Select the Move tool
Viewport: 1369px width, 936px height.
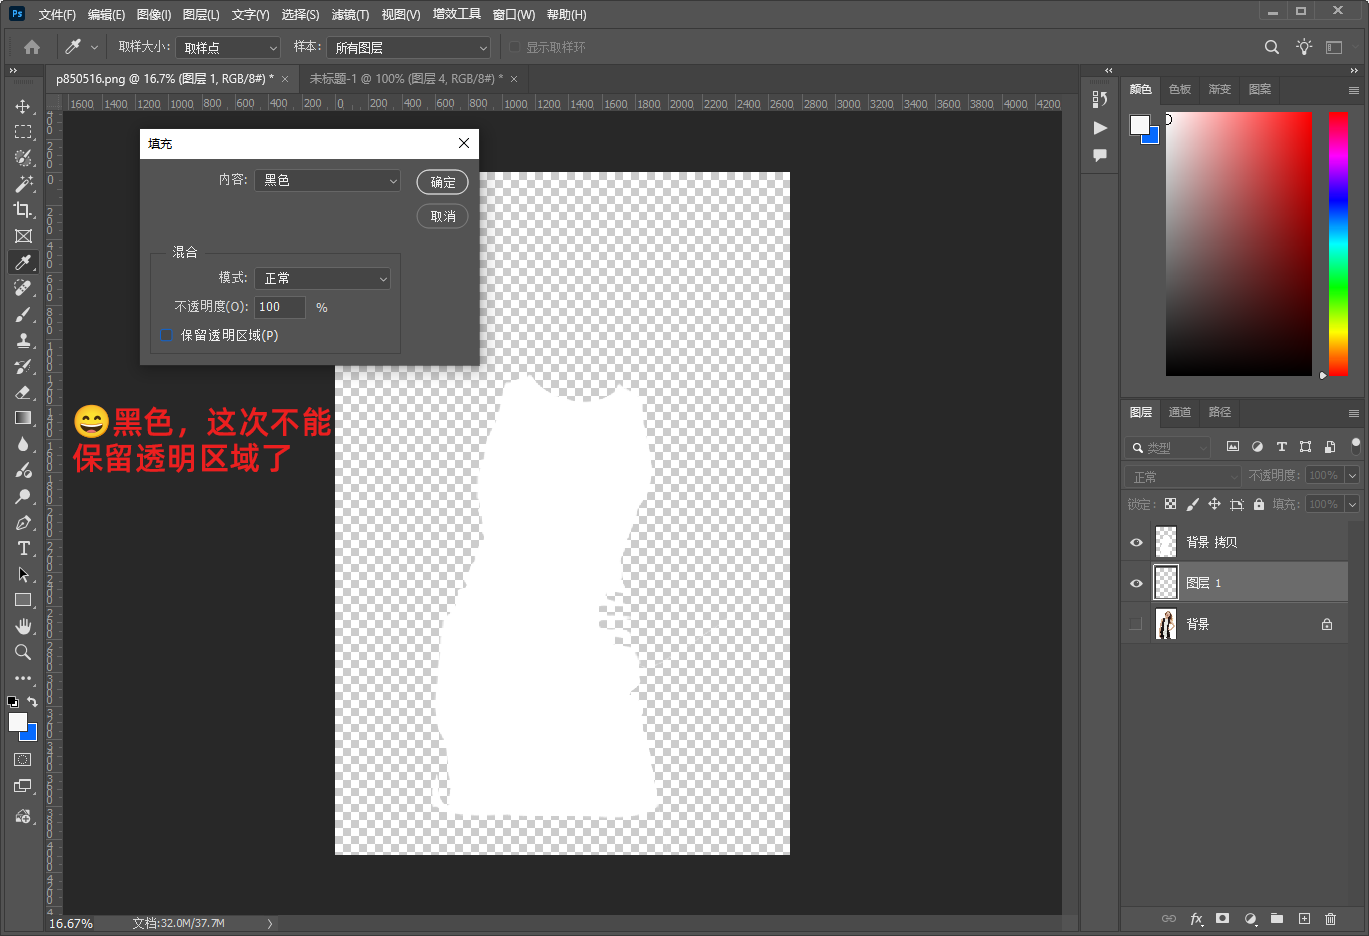(23, 106)
